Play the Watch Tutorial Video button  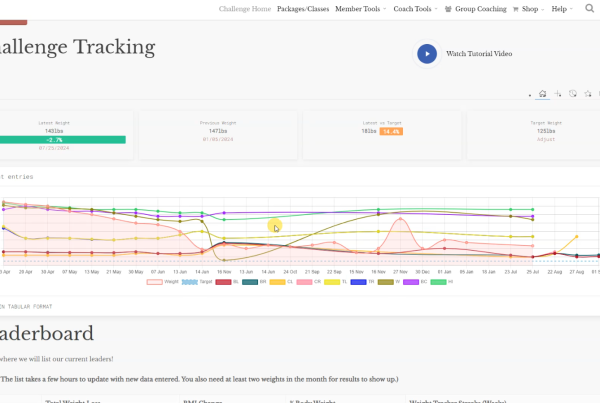point(427,54)
